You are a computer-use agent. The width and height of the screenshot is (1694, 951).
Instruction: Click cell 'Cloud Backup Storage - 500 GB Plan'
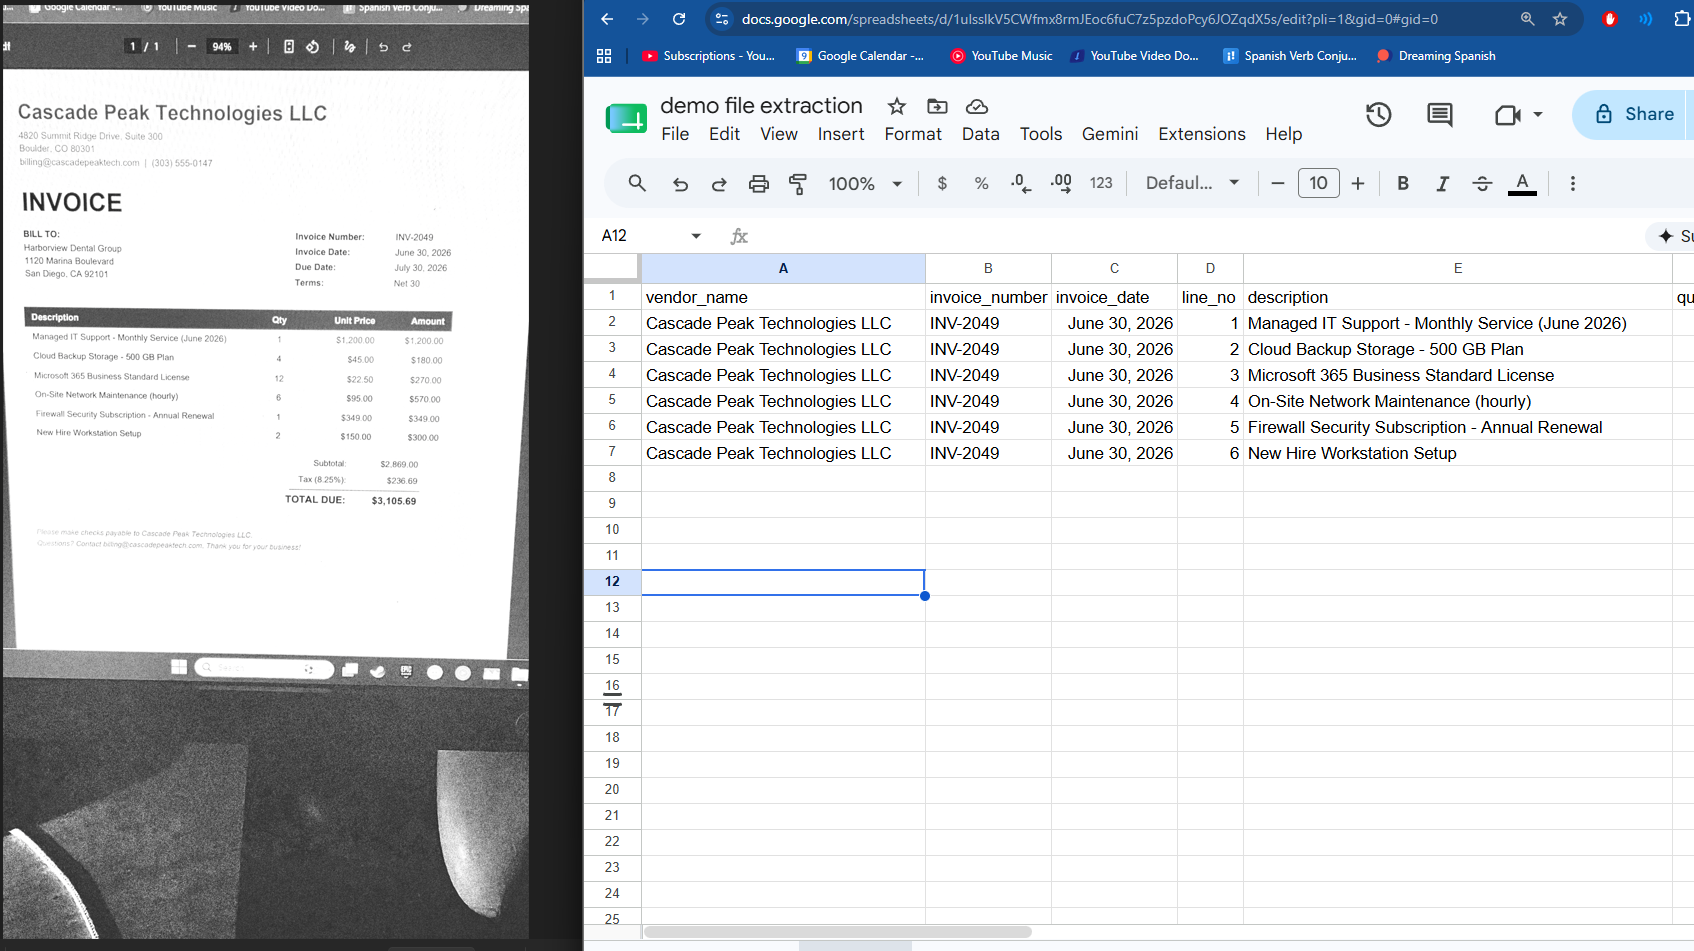pyautogui.click(x=1458, y=349)
